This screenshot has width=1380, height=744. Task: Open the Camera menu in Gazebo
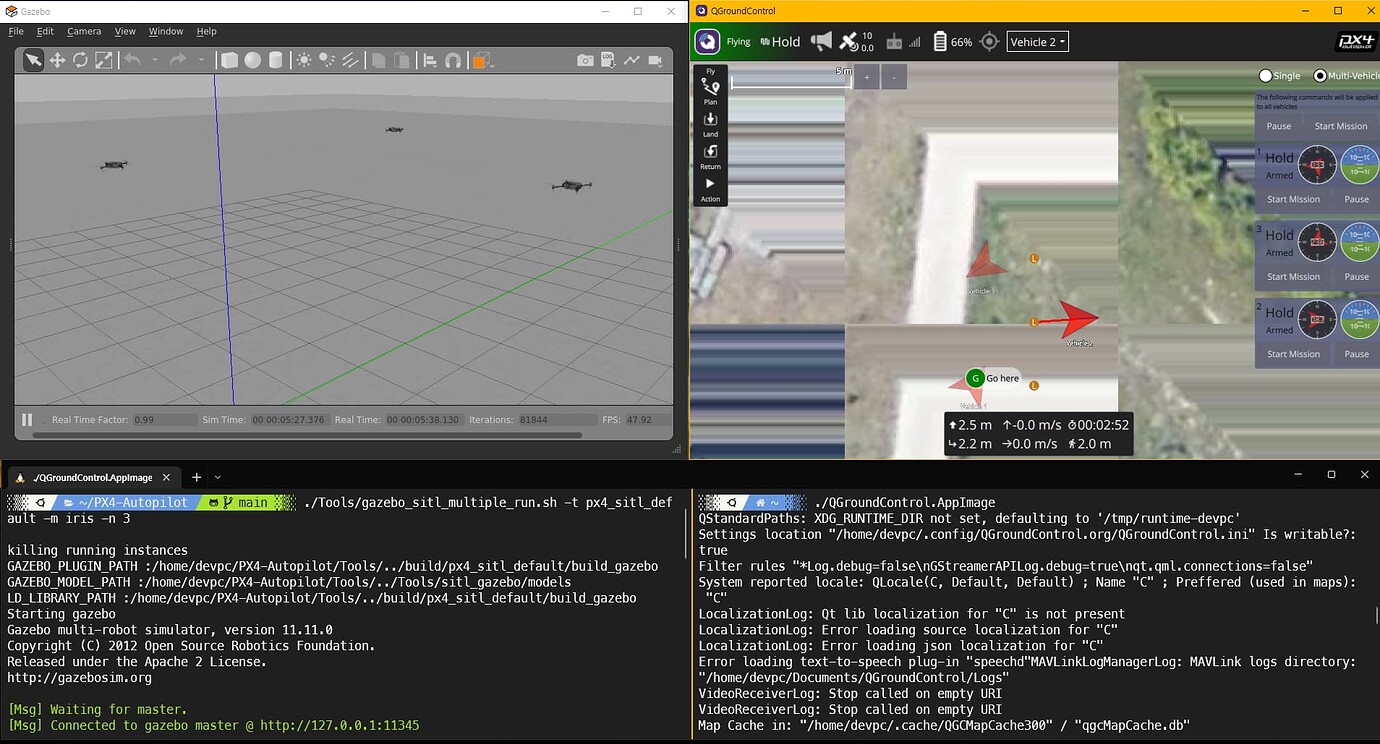[84, 31]
